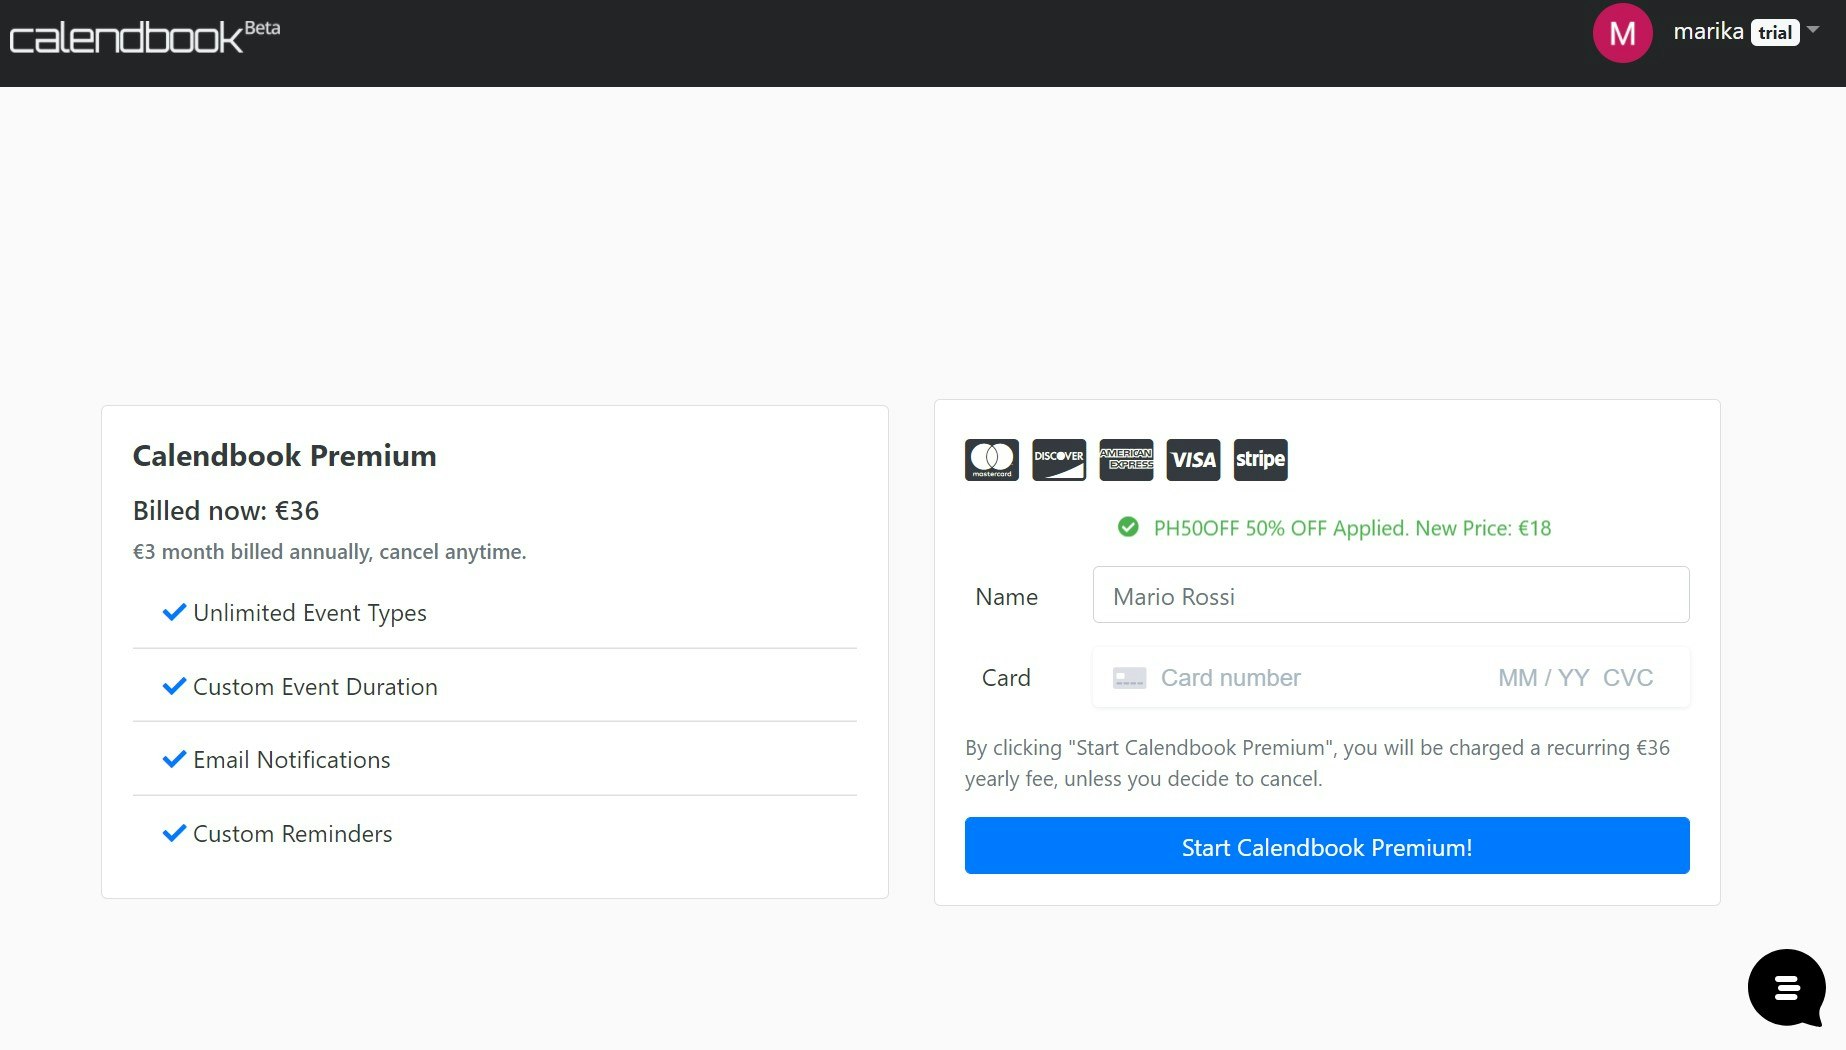Image resolution: width=1846 pixels, height=1050 pixels.
Task: Open the marika account dropdown arrow
Action: [1813, 29]
